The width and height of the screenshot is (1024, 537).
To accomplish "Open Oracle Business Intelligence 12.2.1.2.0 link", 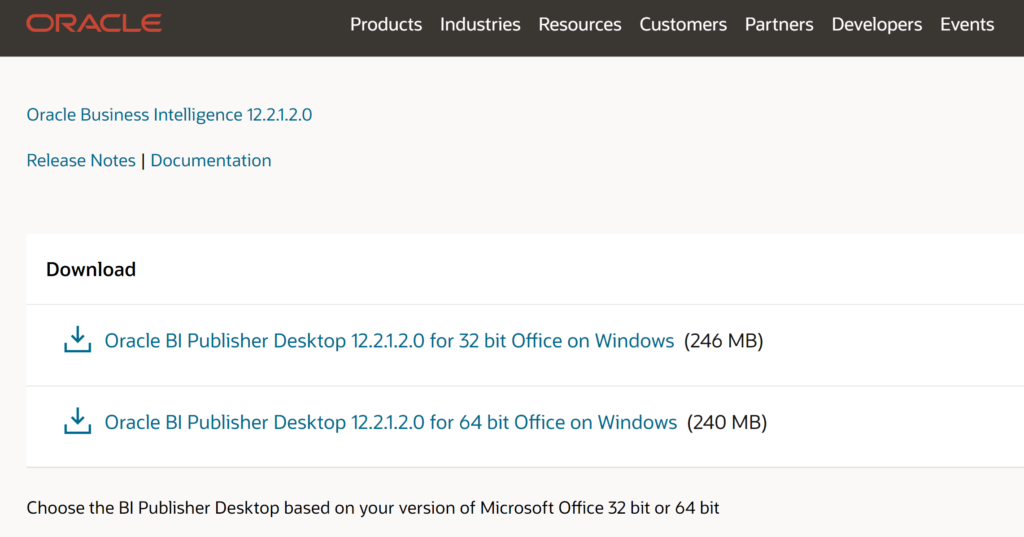I will [x=169, y=115].
